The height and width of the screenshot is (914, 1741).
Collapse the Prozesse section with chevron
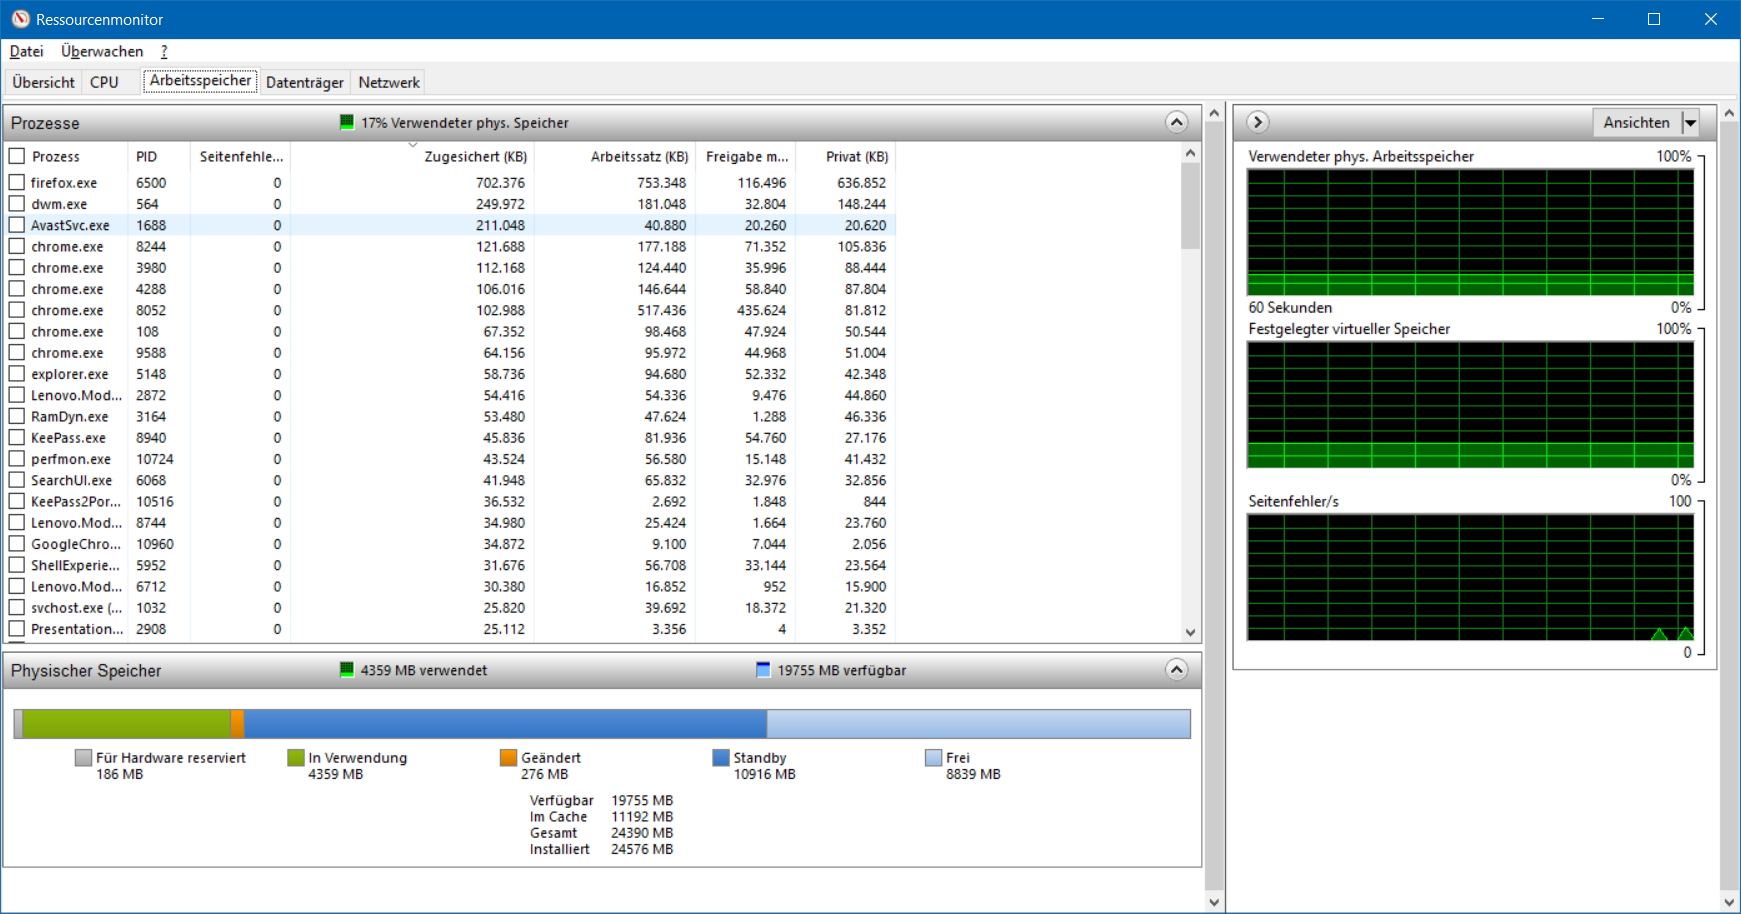[x=1177, y=122]
